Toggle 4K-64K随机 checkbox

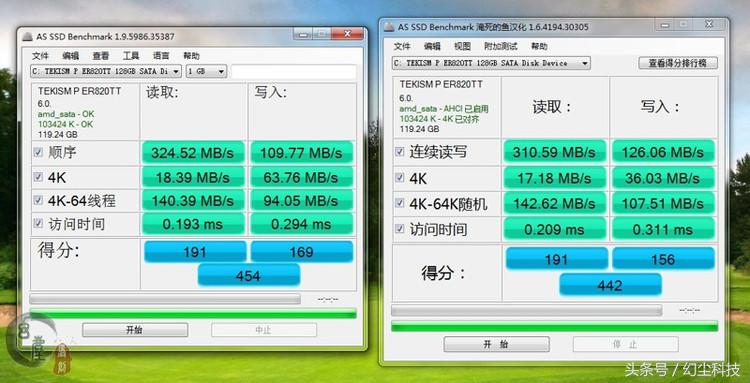pos(400,204)
